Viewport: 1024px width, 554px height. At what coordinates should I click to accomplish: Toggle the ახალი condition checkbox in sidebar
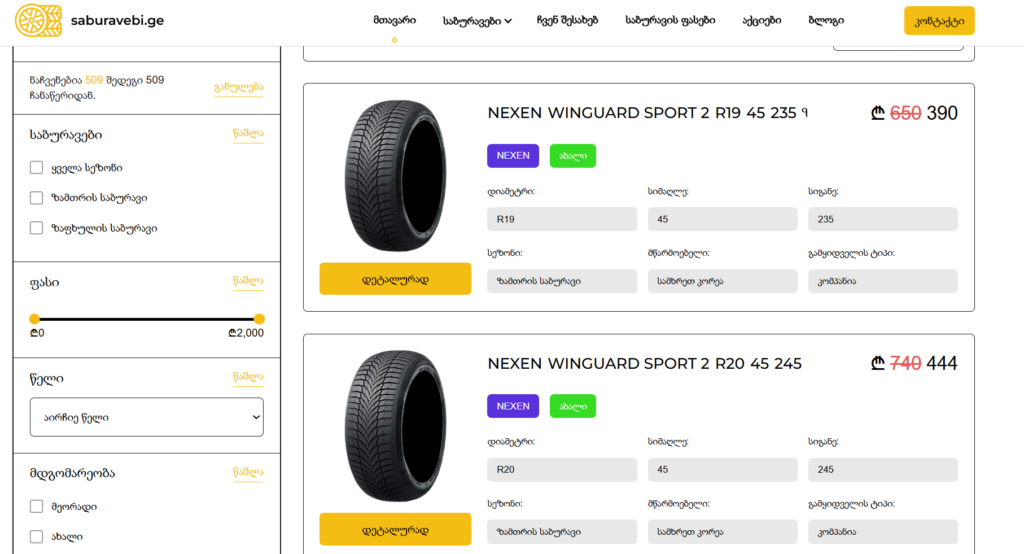(x=37, y=537)
